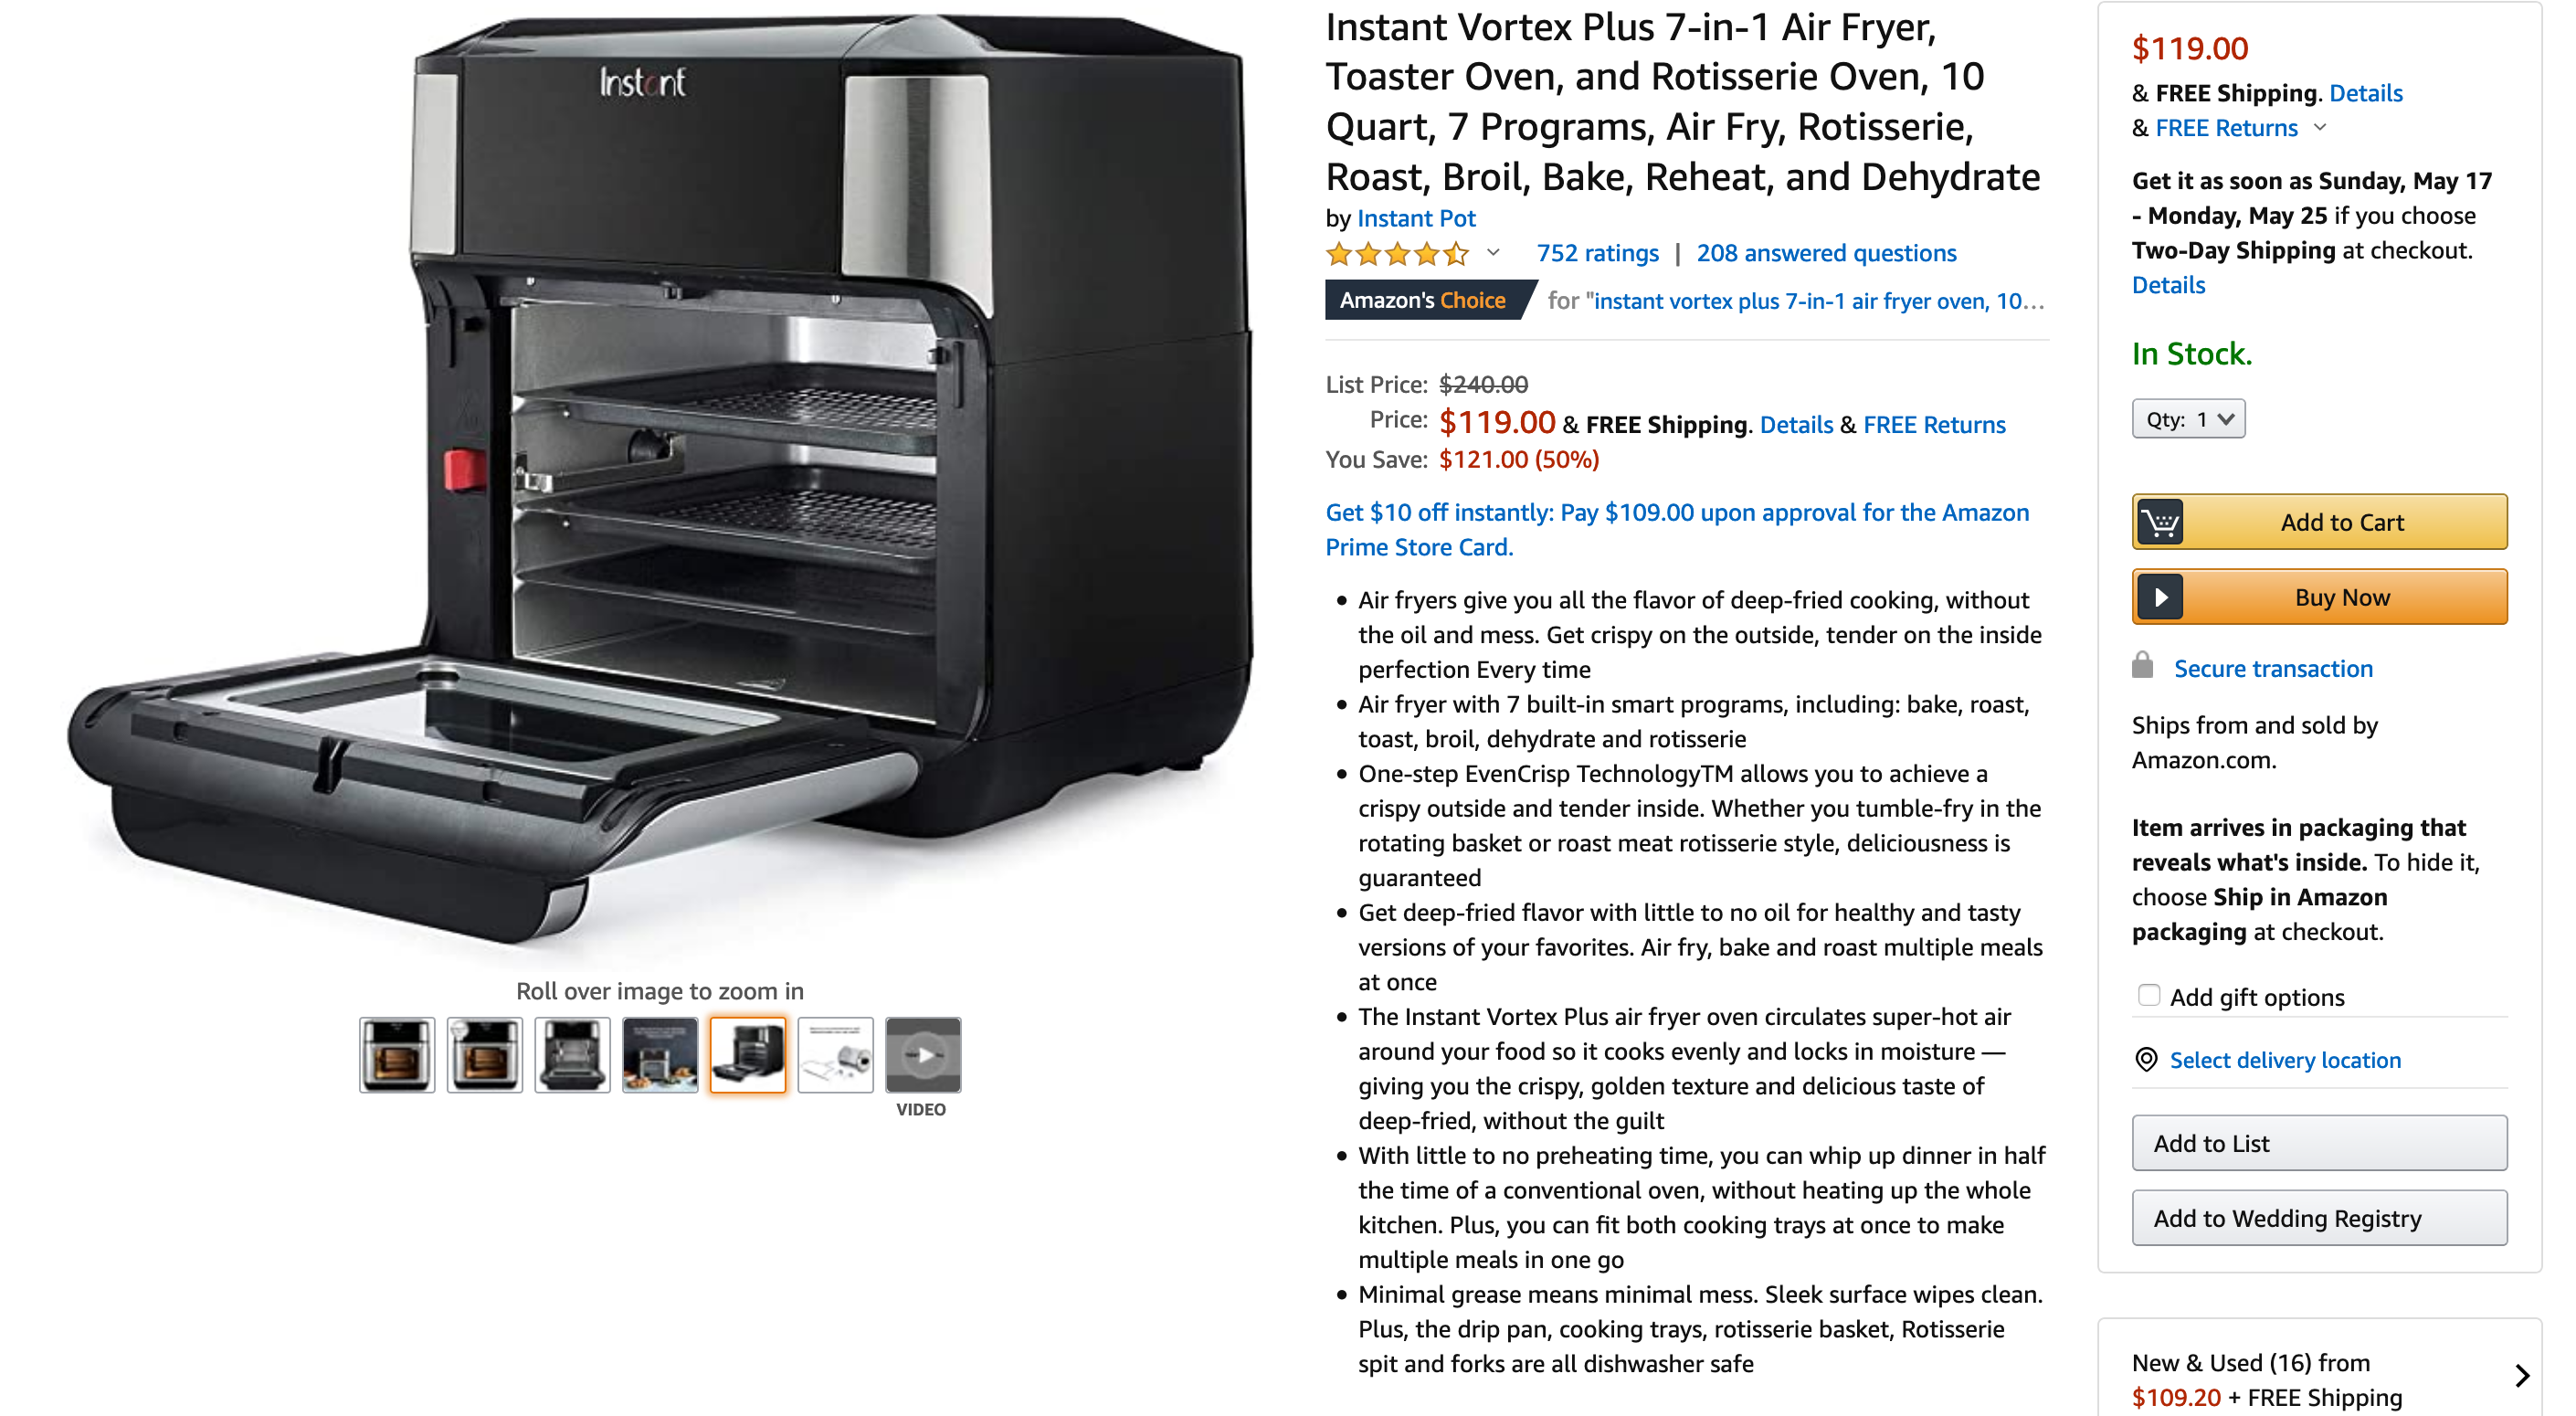The image size is (2576, 1416).
Task: Expand the FREE Returns chevron
Action: point(2320,127)
